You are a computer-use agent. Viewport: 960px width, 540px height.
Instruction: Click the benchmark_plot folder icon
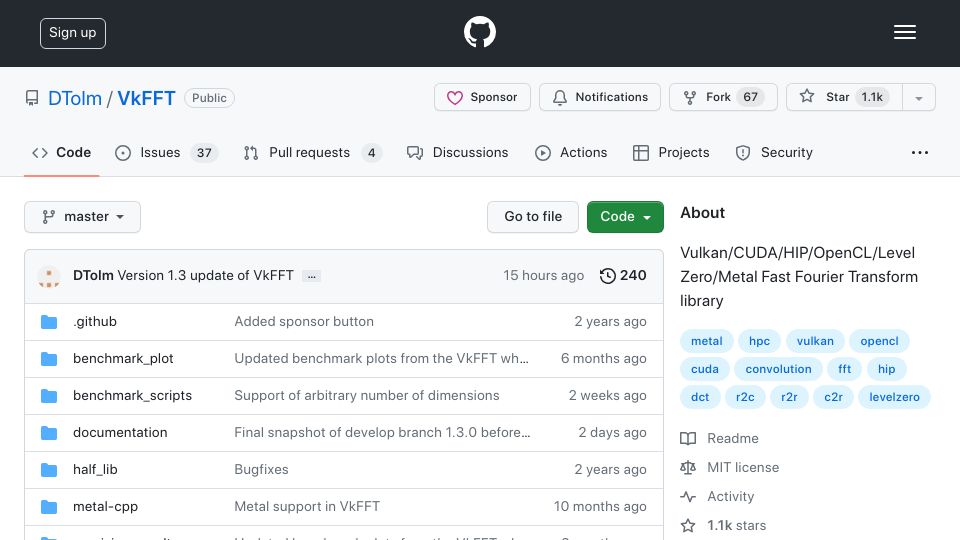(49, 359)
